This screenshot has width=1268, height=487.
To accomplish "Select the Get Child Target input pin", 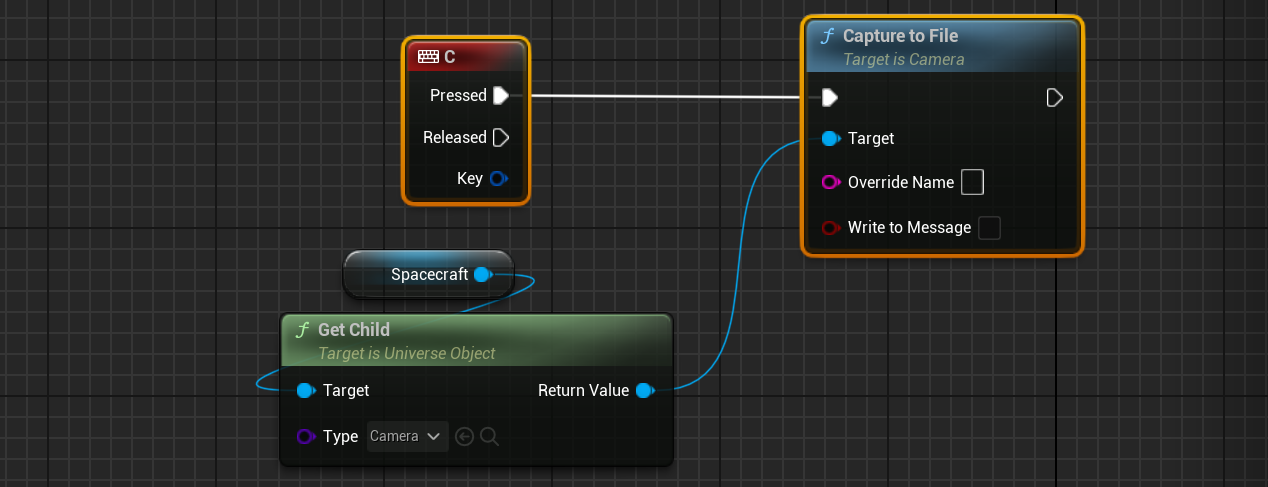I will [x=305, y=391].
